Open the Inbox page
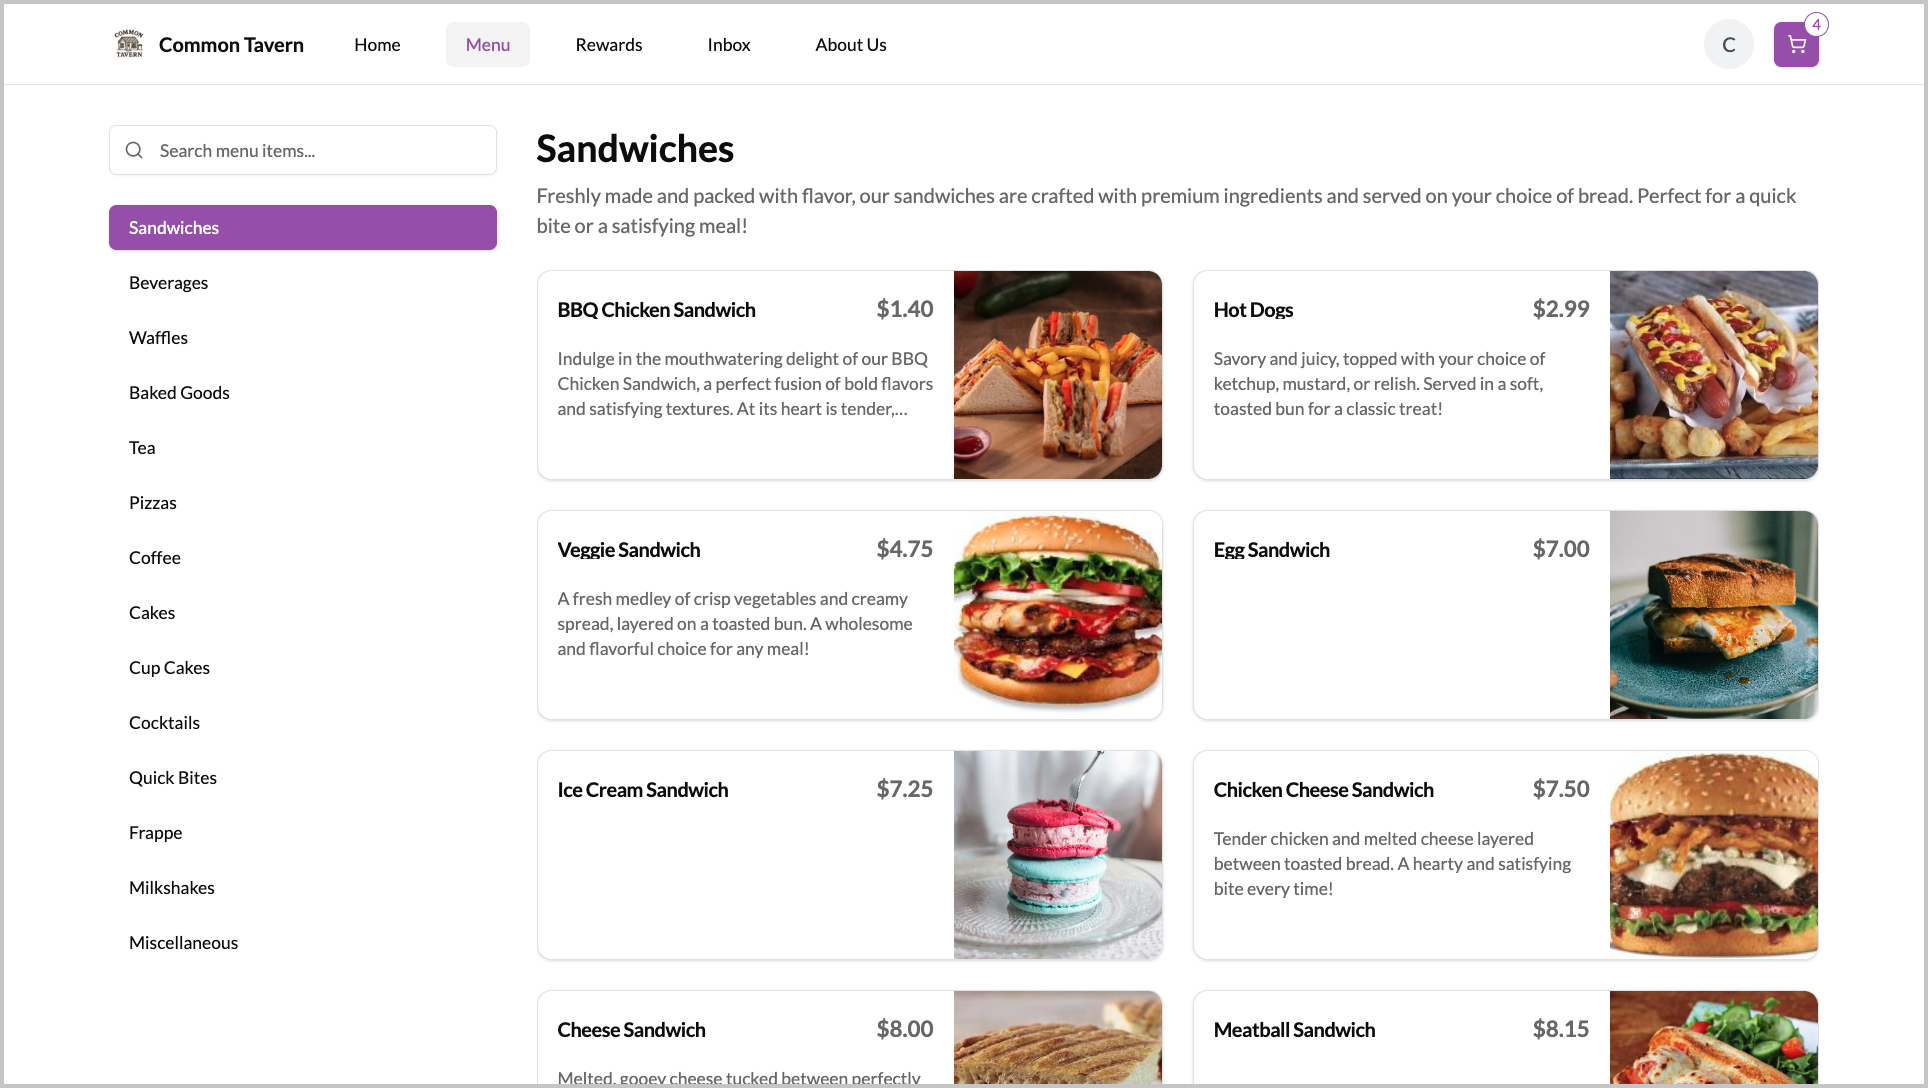1928x1088 pixels. pos(728,45)
